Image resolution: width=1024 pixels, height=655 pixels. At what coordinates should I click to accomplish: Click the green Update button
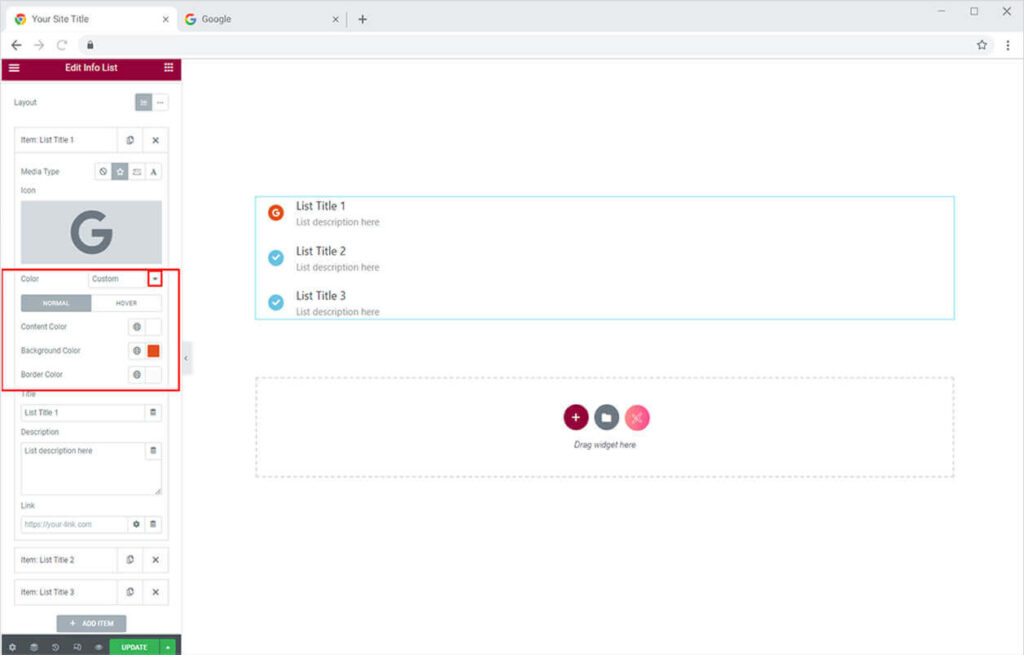click(x=134, y=647)
